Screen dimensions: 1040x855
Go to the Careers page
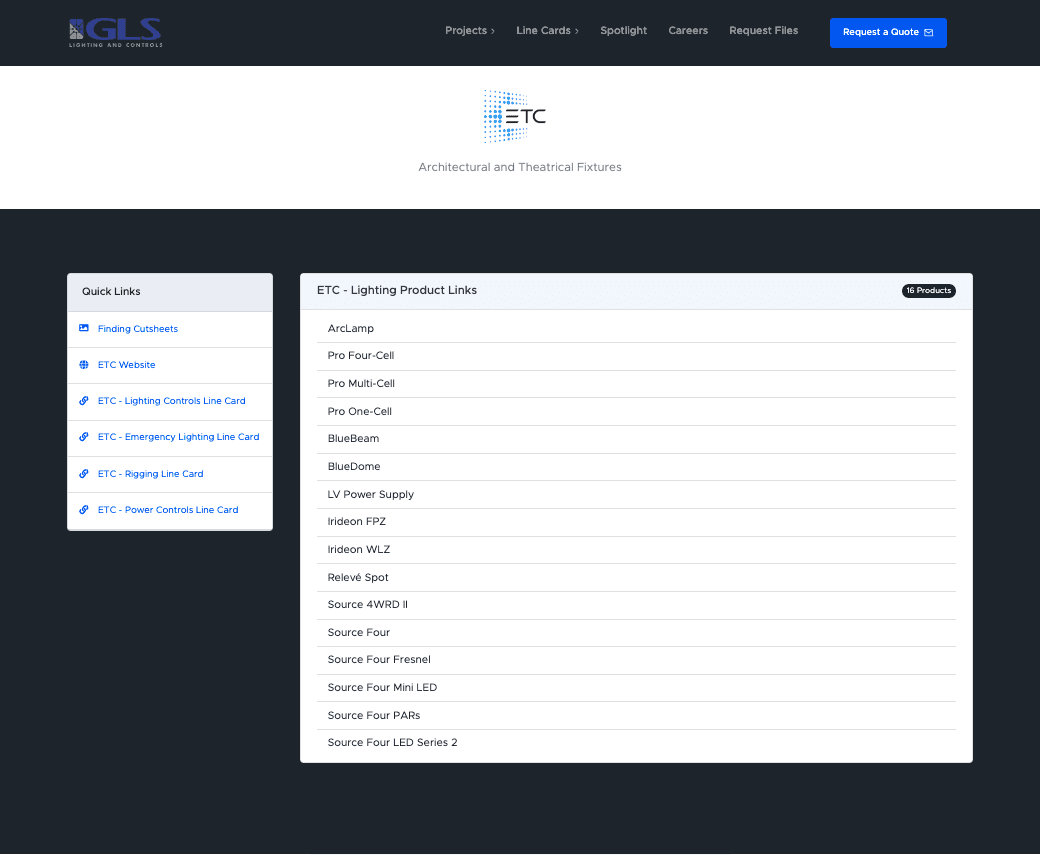click(x=688, y=31)
